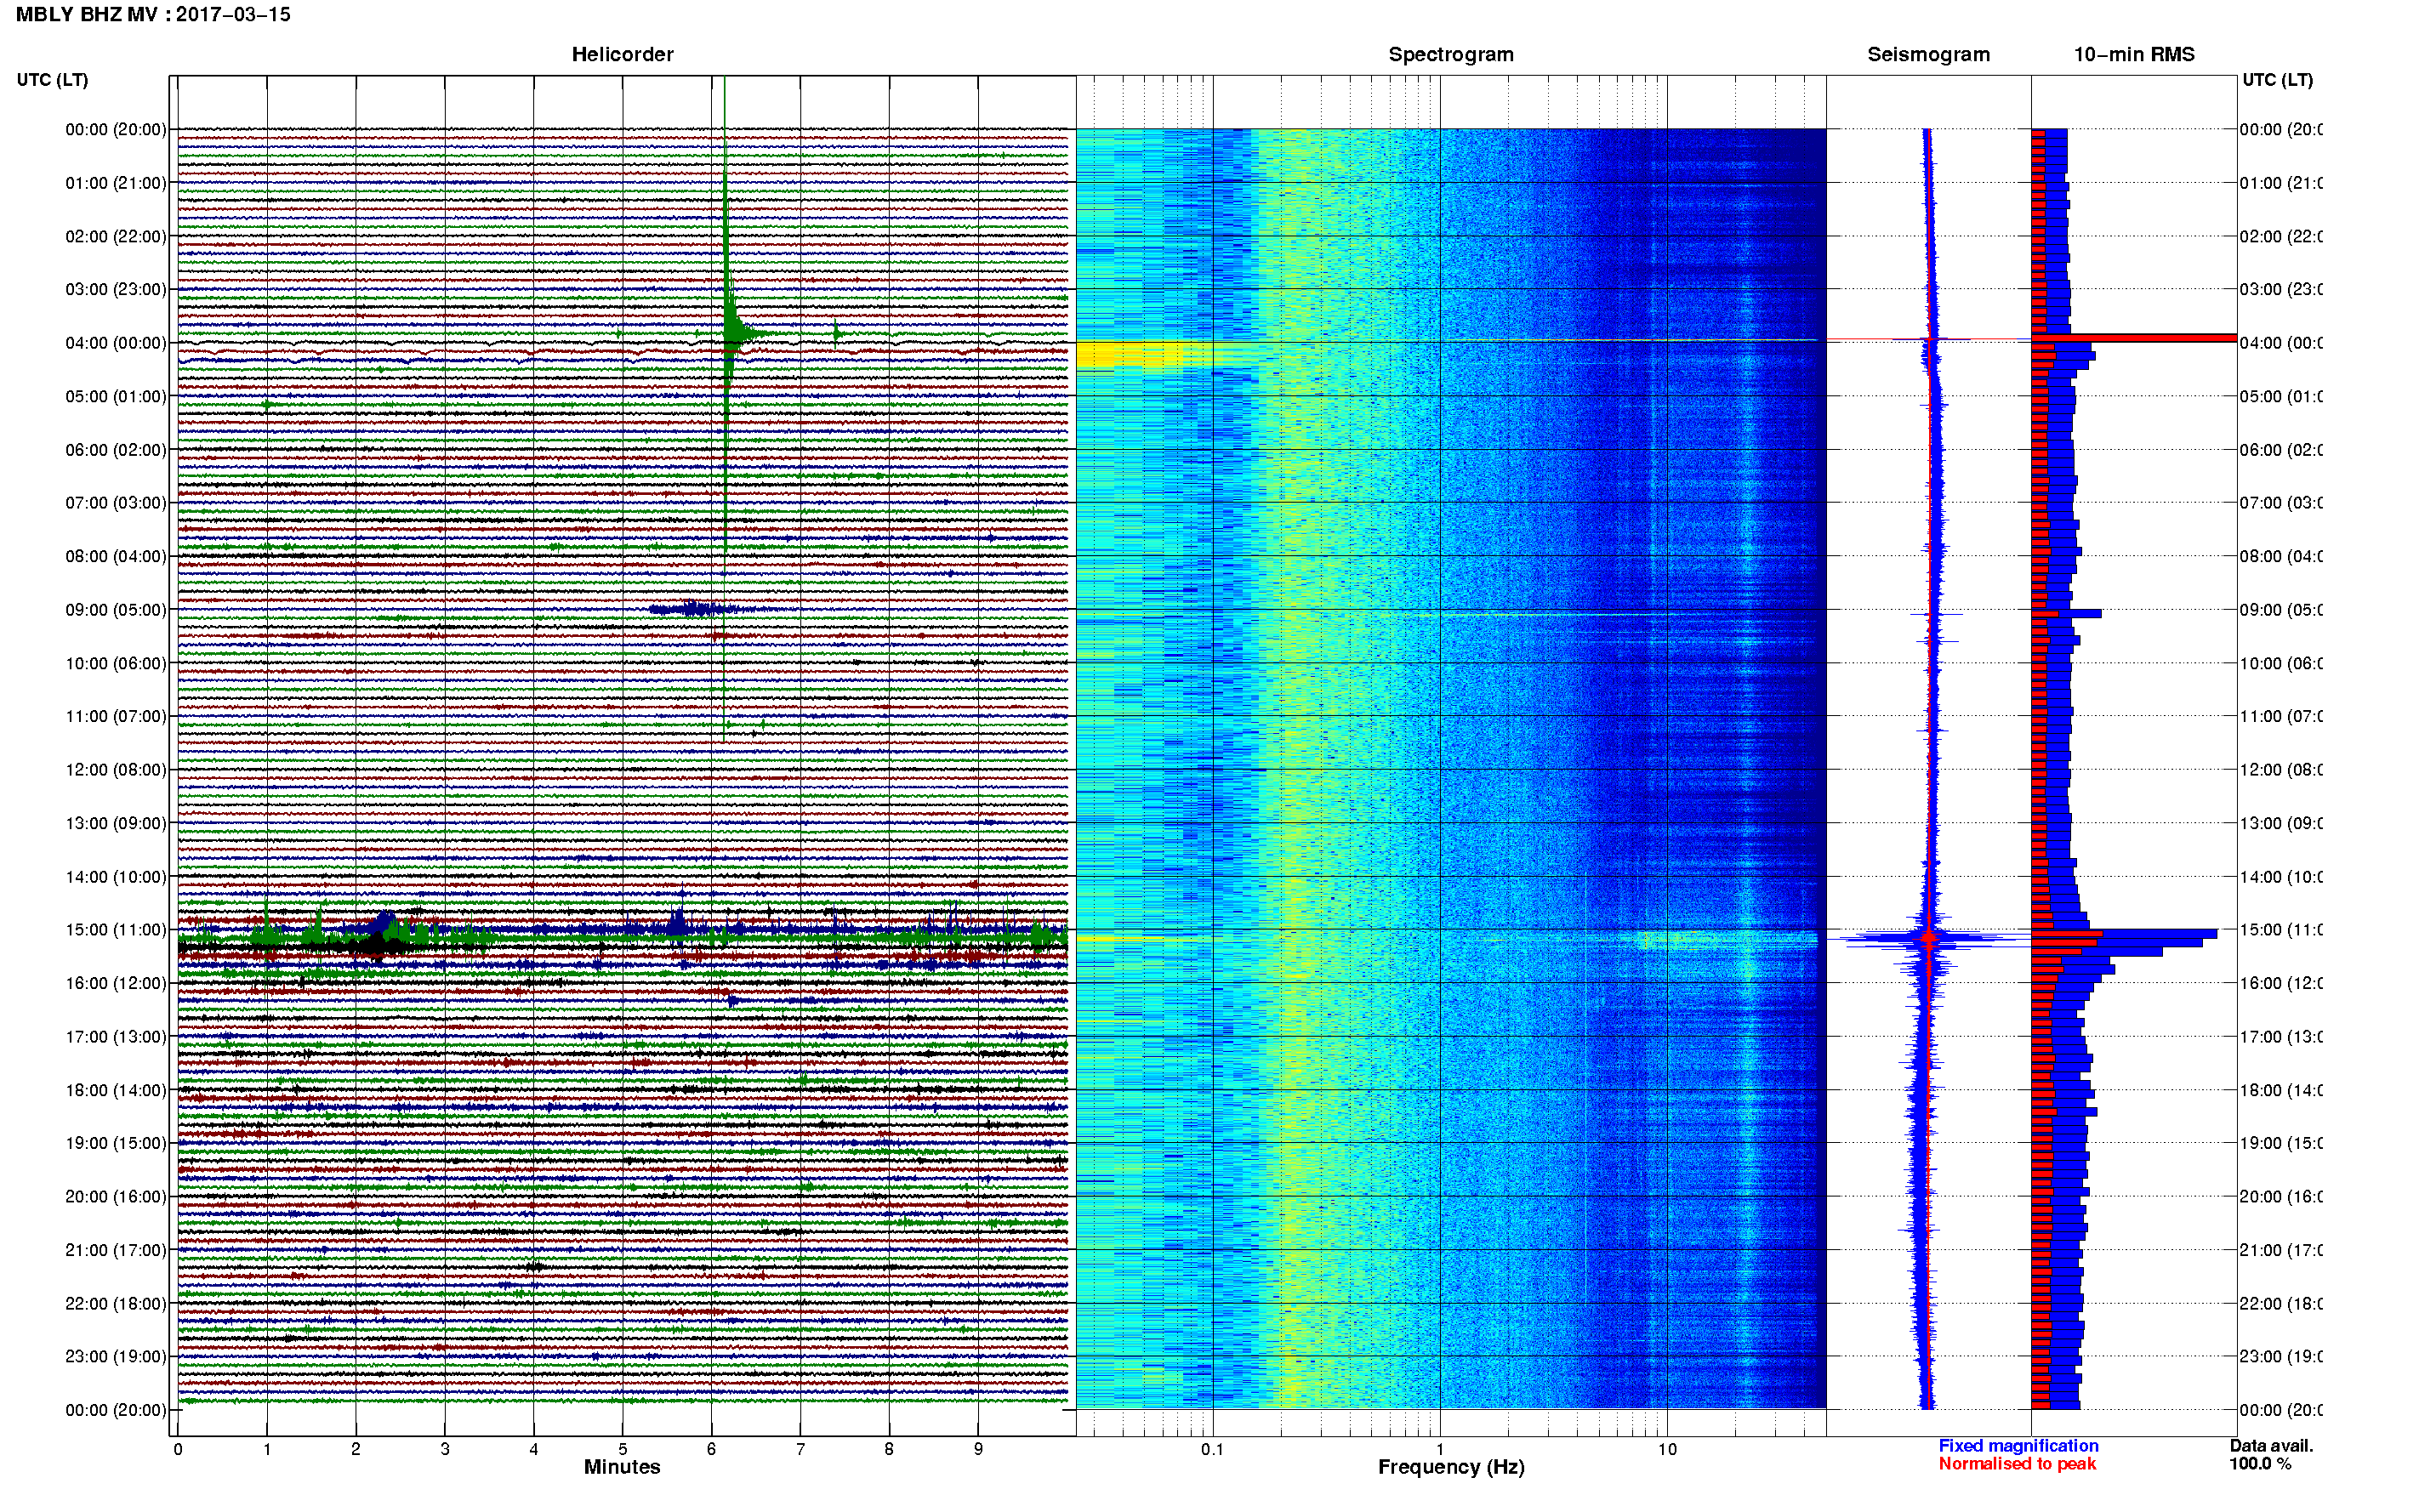
Task: Select 17:00 (13:00) on the Helicorder time axis
Action: (x=116, y=1037)
